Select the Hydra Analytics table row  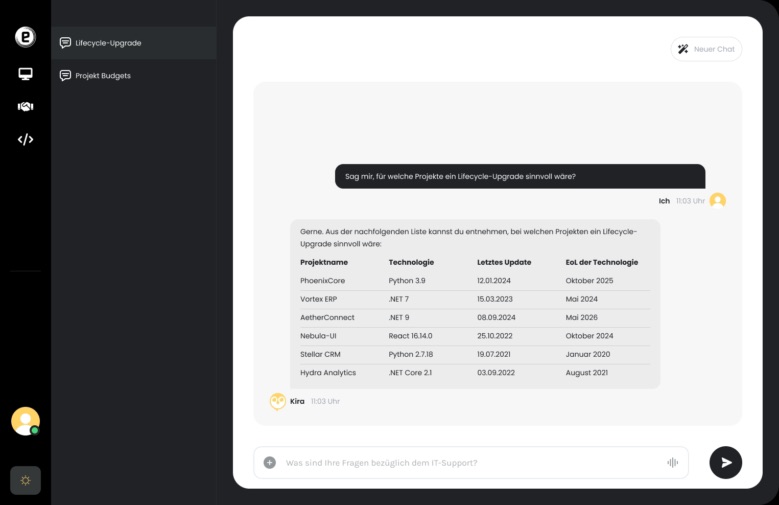474,373
